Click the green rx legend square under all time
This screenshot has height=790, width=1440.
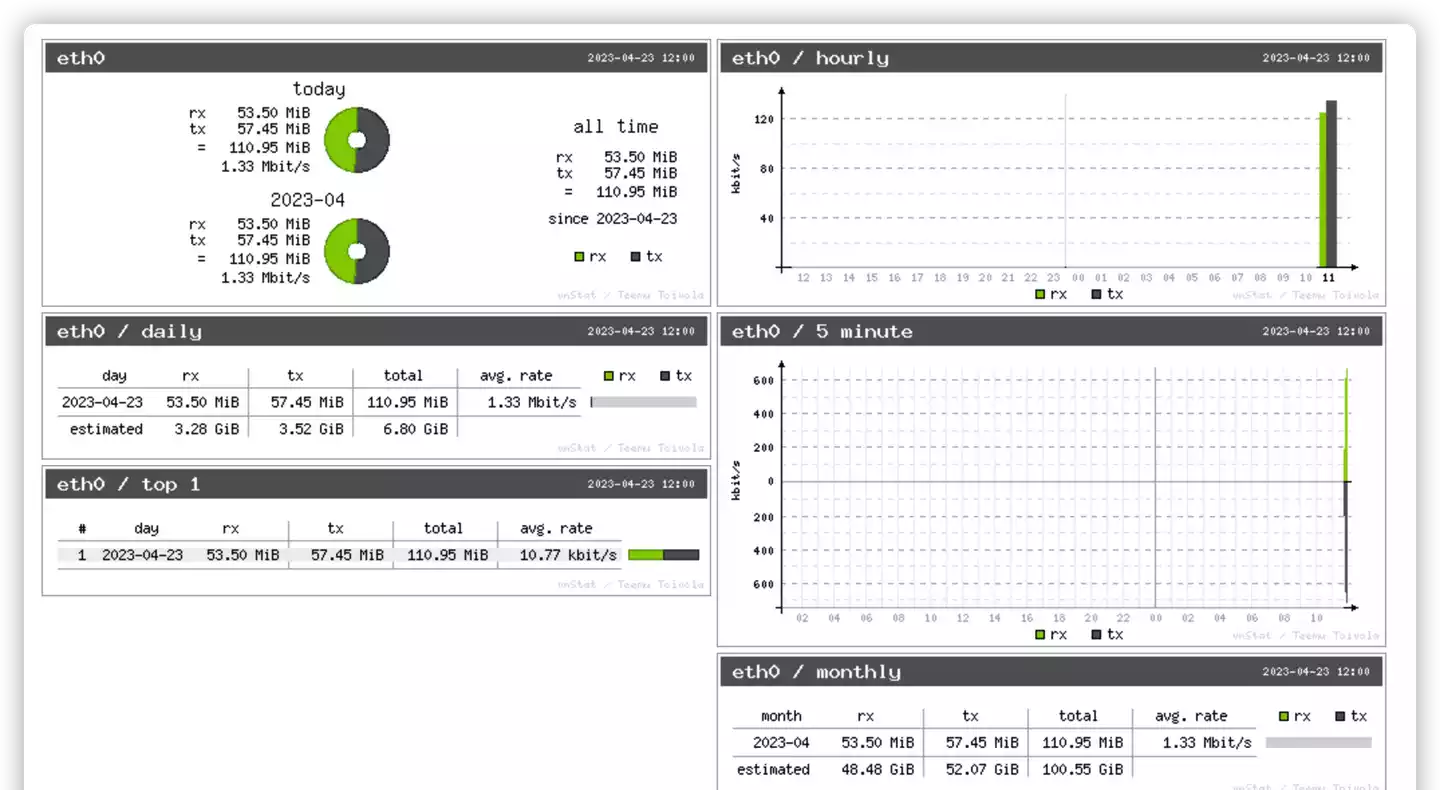pyautogui.click(x=579, y=257)
